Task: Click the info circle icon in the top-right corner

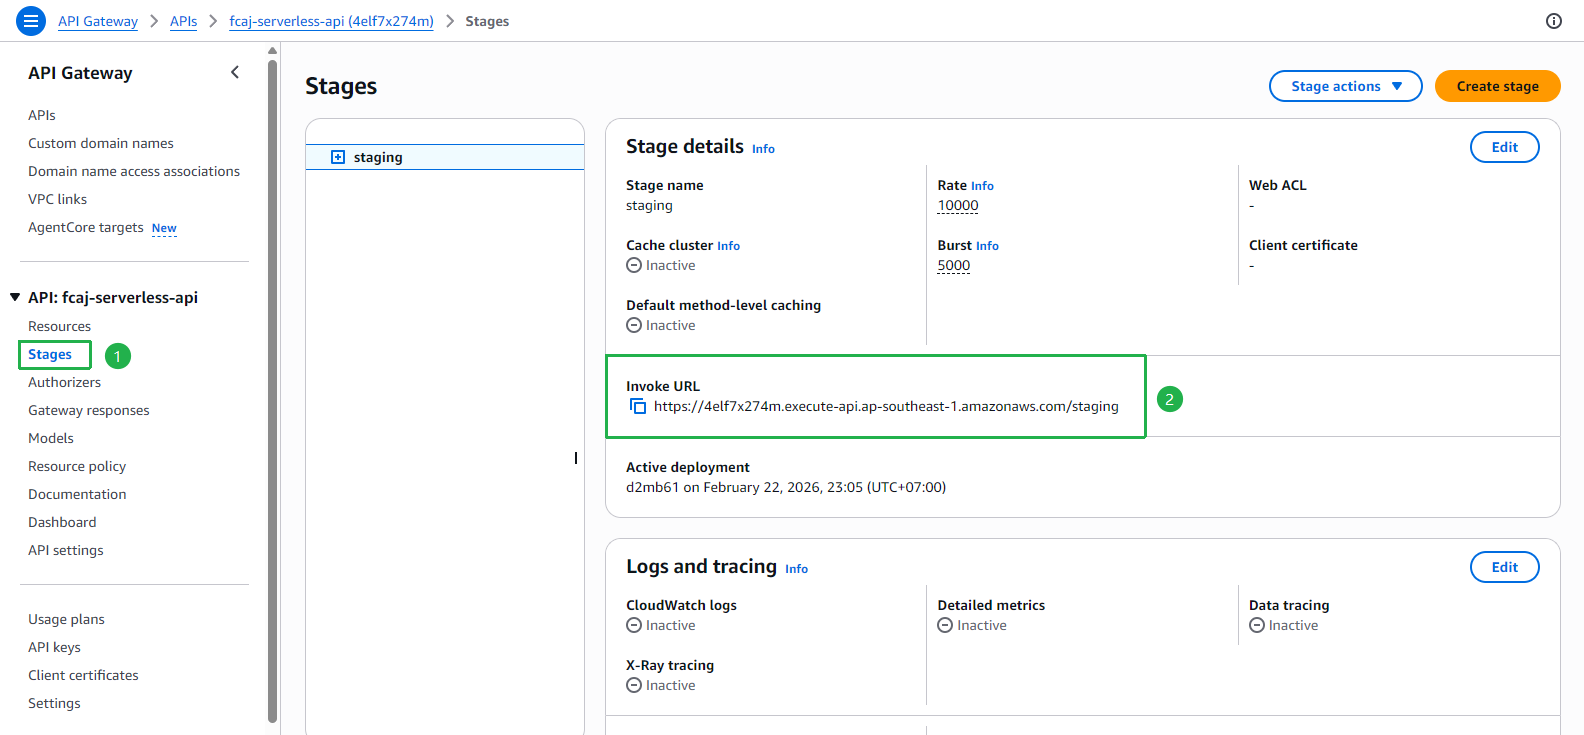Action: pyautogui.click(x=1554, y=21)
